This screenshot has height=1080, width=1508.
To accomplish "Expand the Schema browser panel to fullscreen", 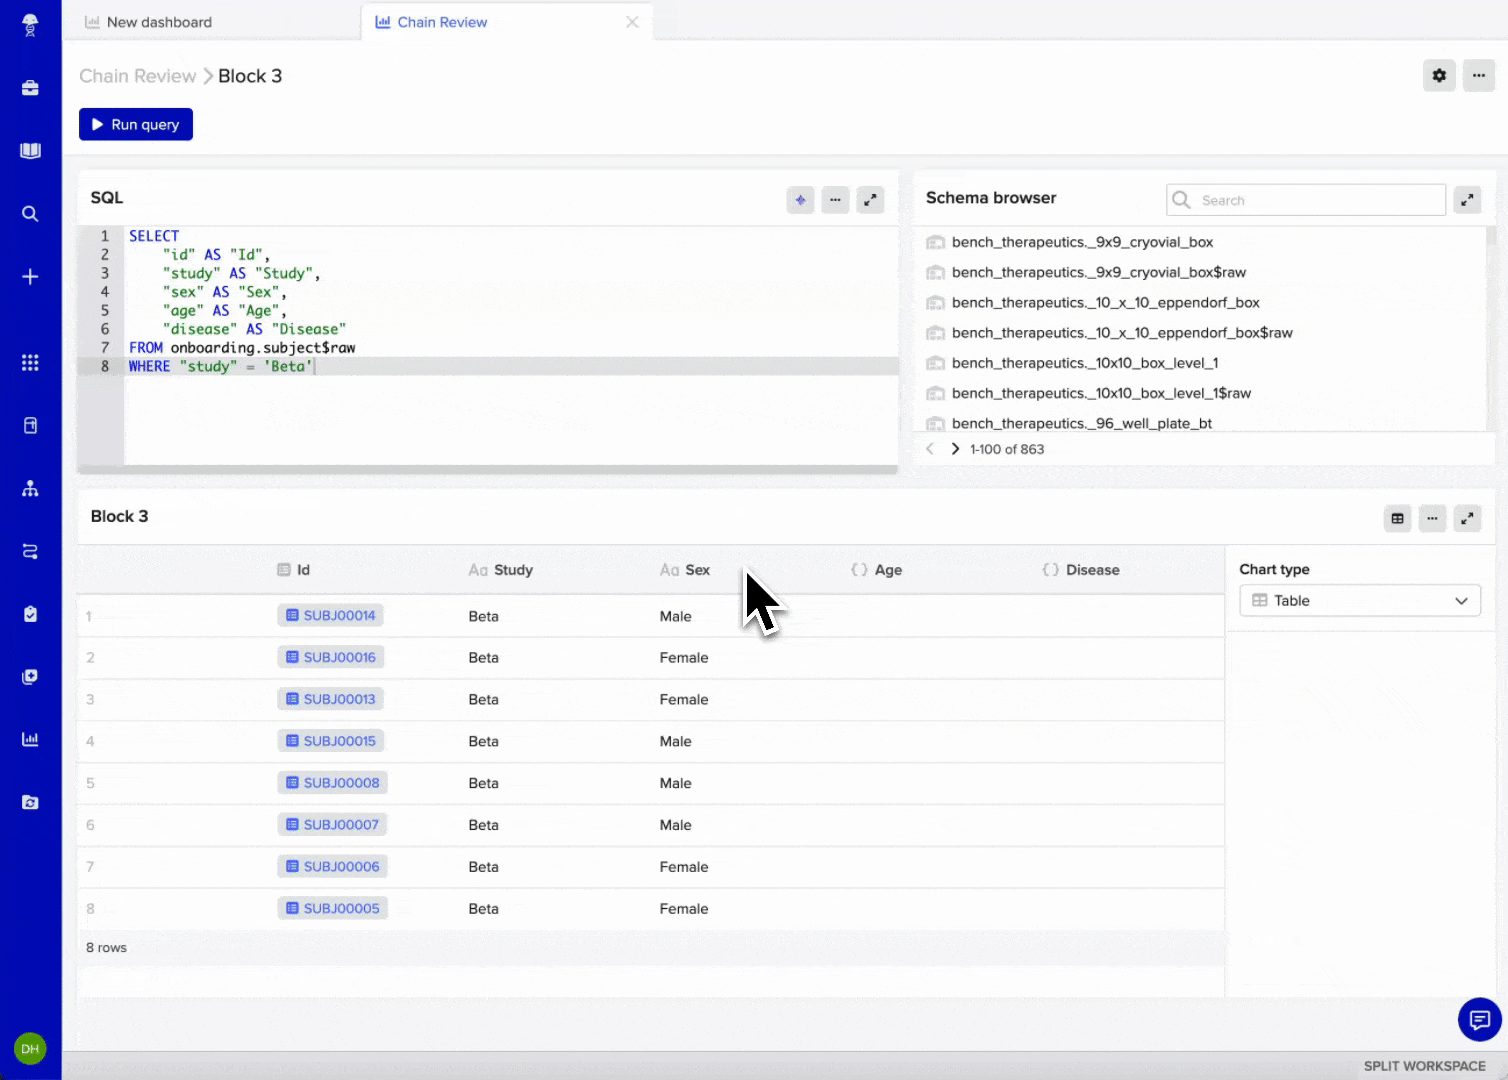I will [1467, 200].
